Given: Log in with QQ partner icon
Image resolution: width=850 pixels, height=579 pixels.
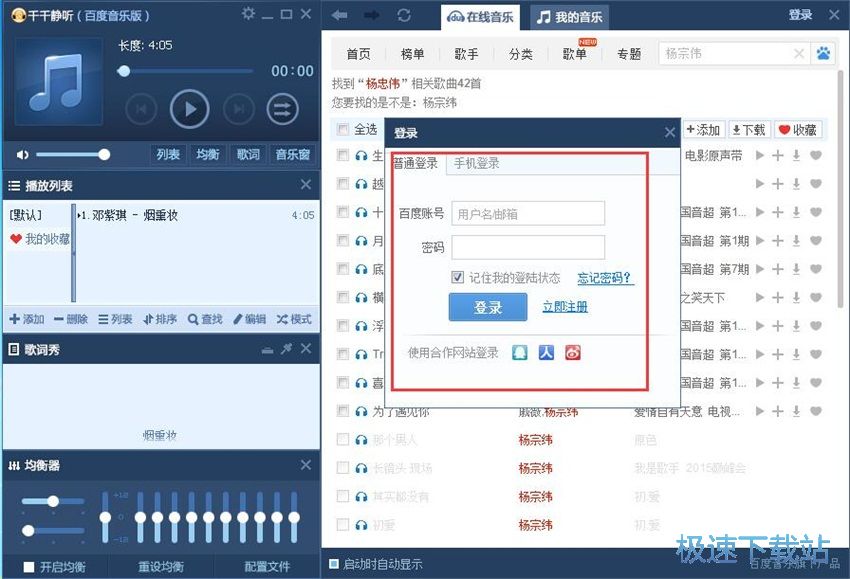Looking at the screenshot, I should (x=520, y=352).
